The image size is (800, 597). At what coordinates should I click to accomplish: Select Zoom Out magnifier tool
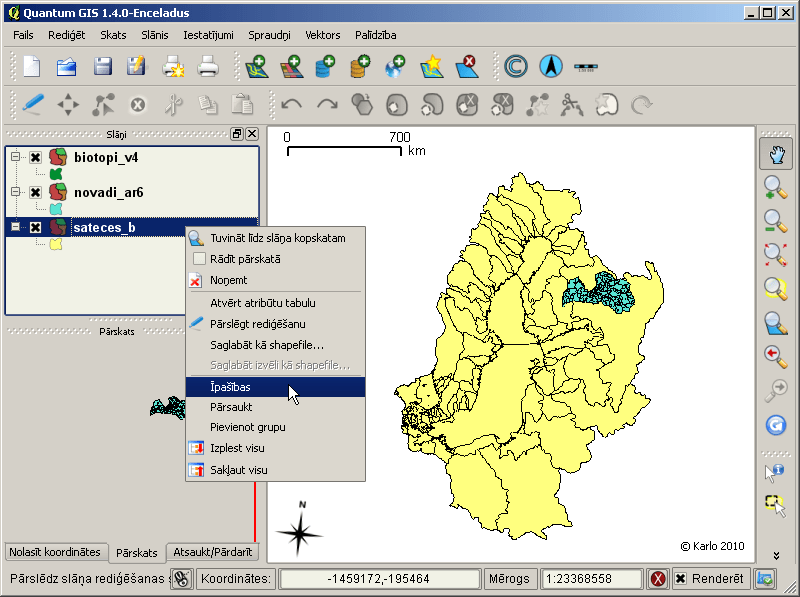776,221
